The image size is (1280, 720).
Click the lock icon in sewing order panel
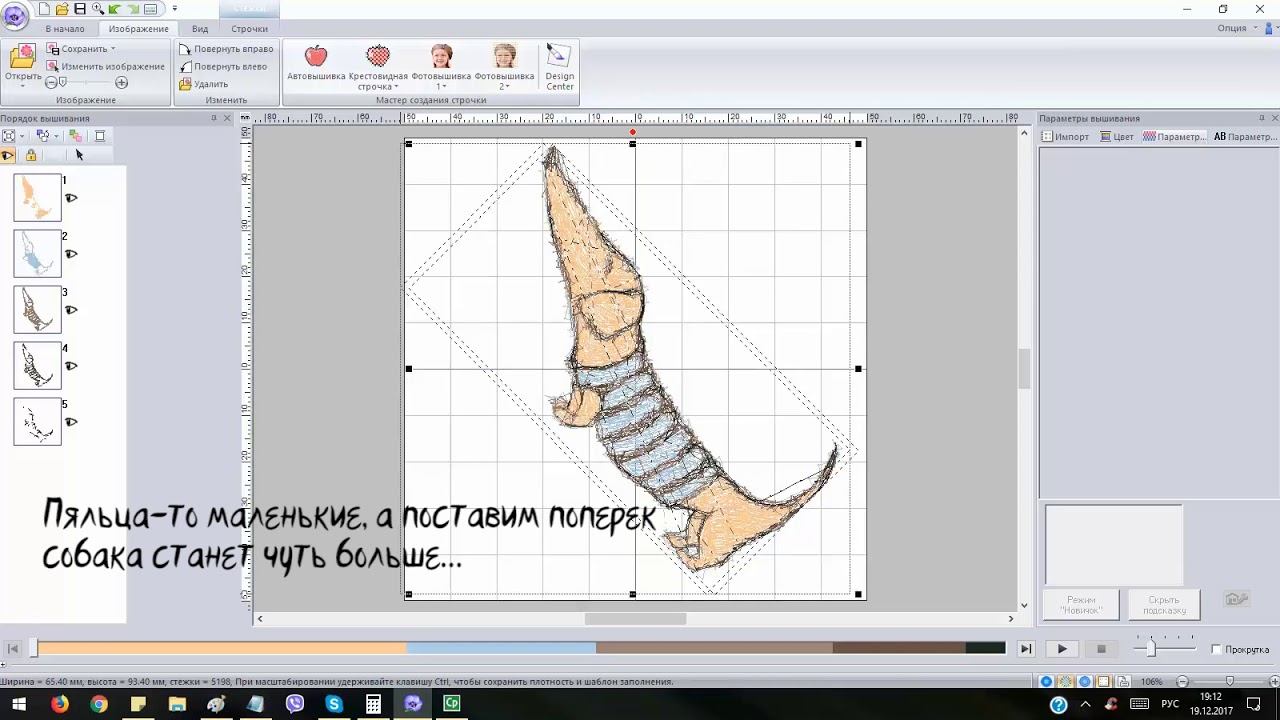[x=31, y=155]
